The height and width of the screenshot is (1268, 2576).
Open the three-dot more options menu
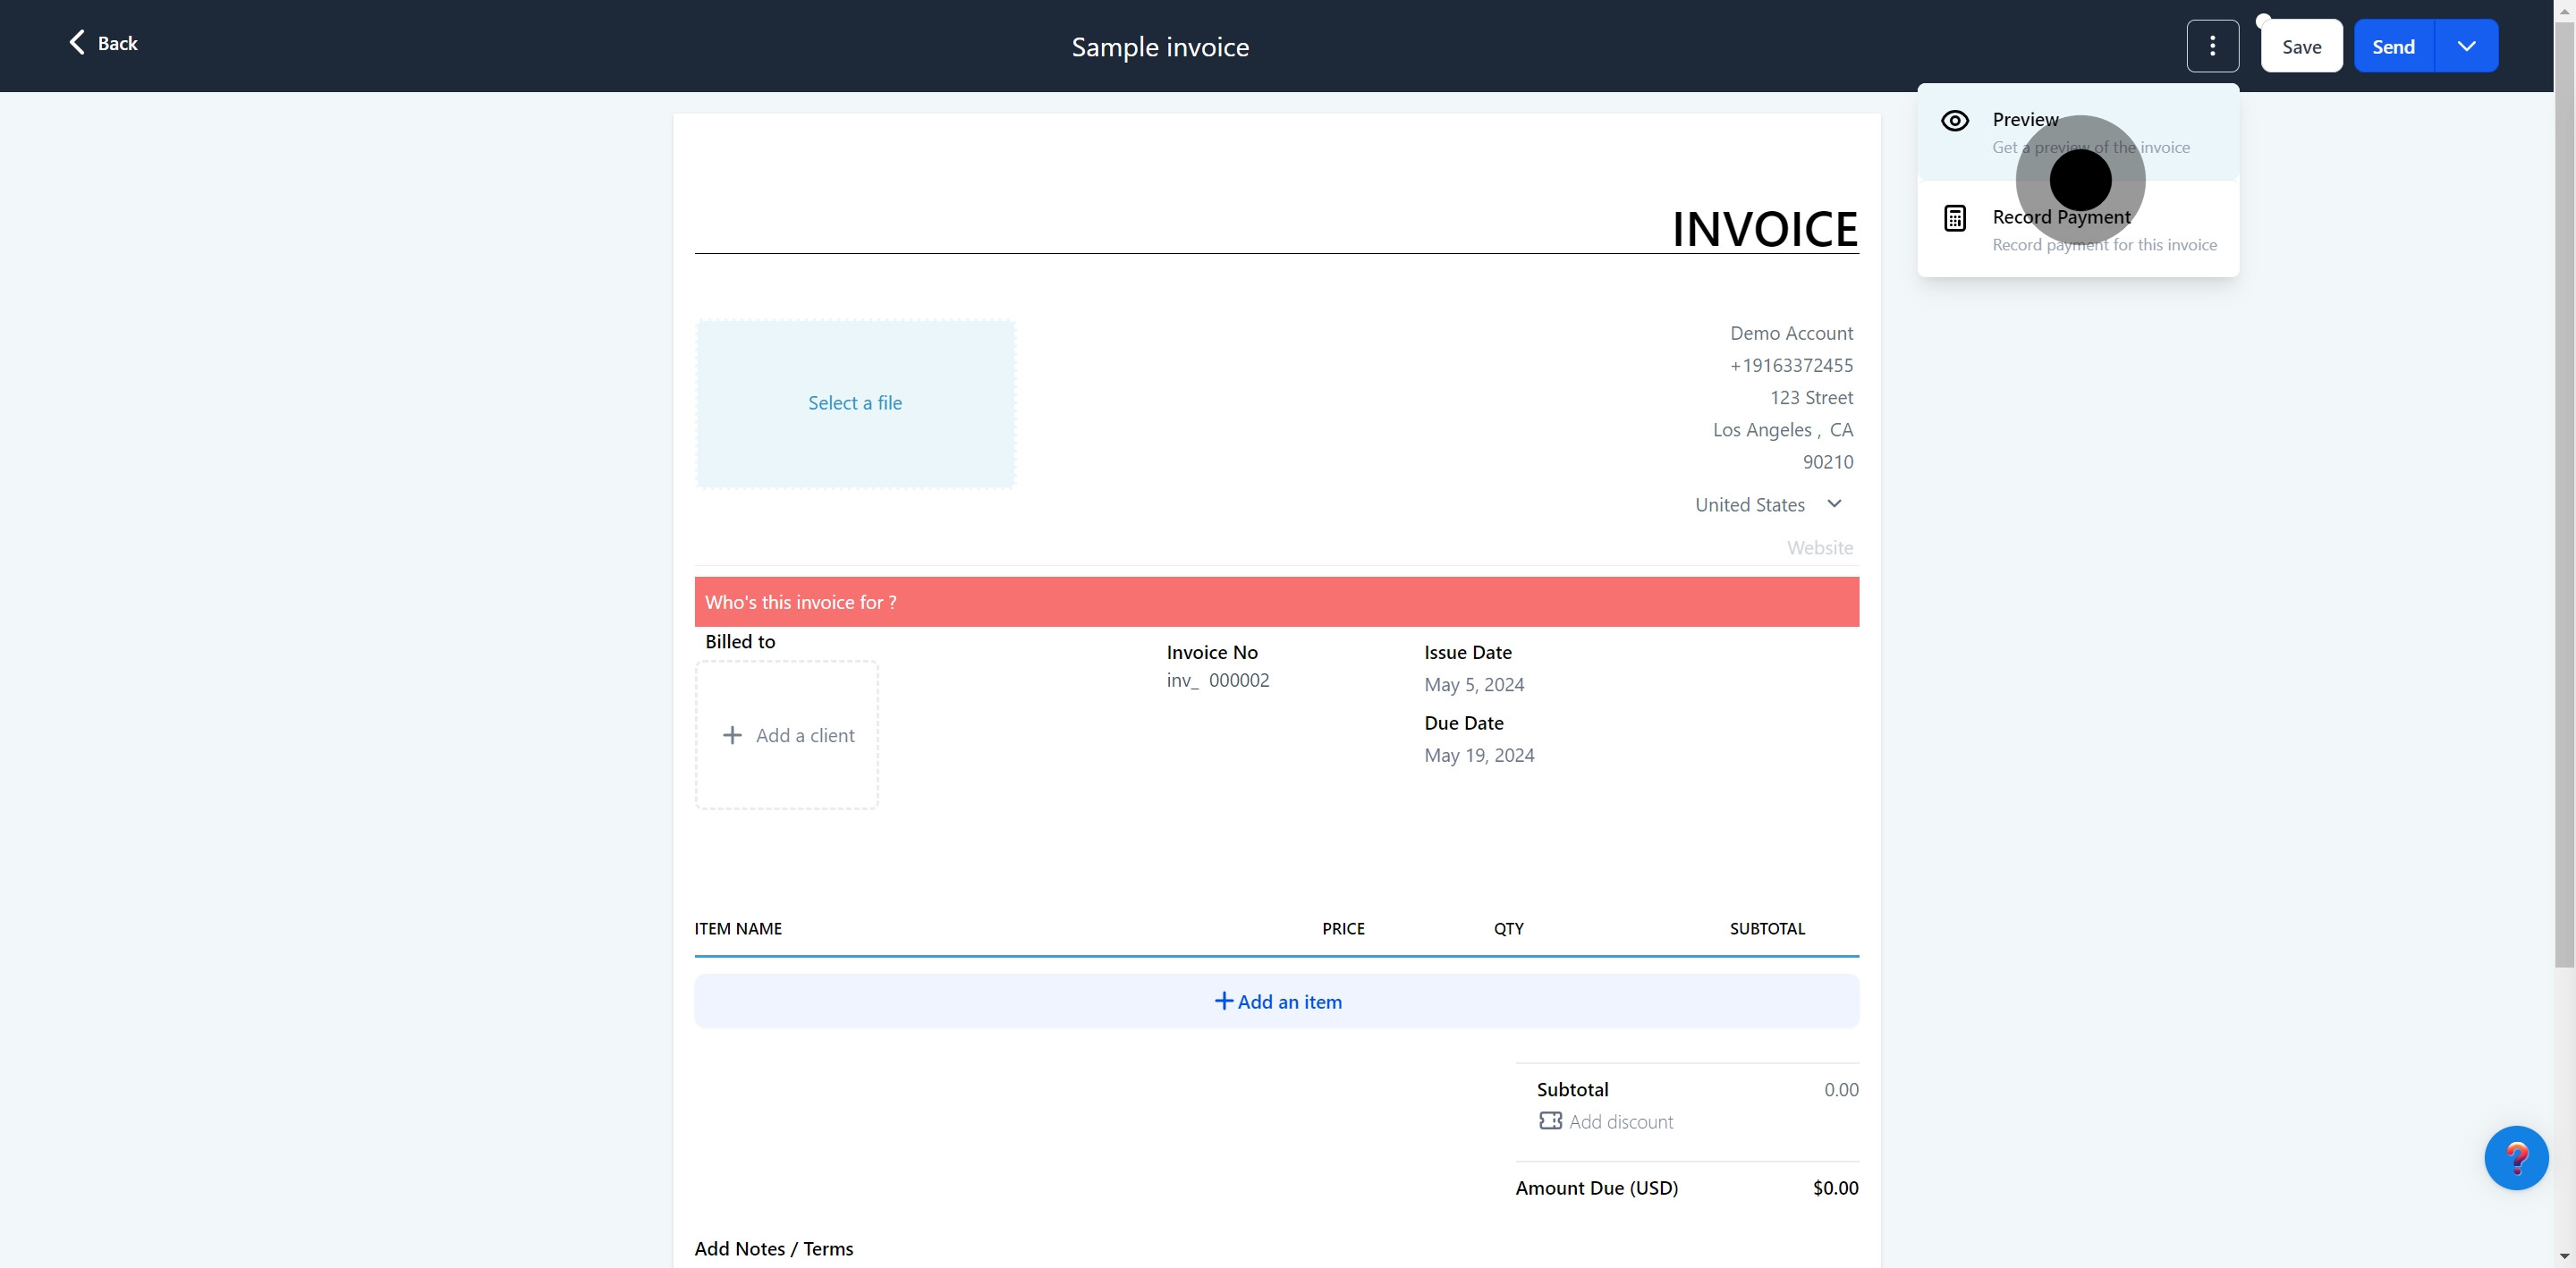point(2212,46)
